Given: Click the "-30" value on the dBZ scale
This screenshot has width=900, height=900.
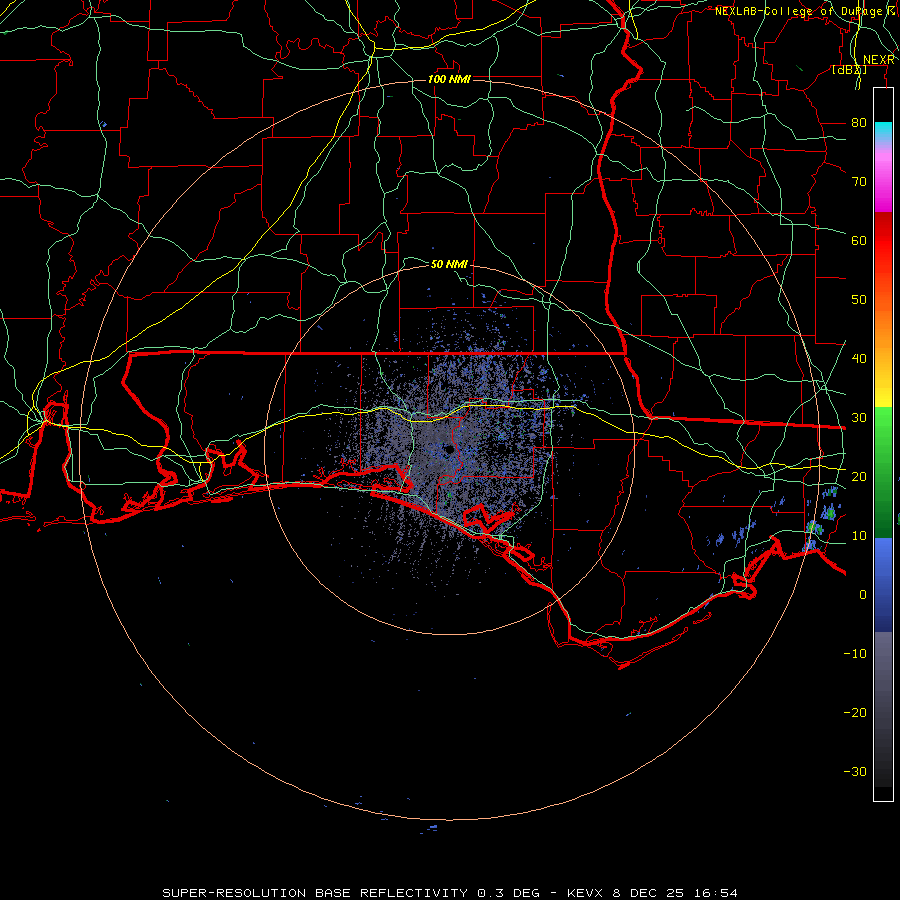Looking at the screenshot, I should (855, 771).
